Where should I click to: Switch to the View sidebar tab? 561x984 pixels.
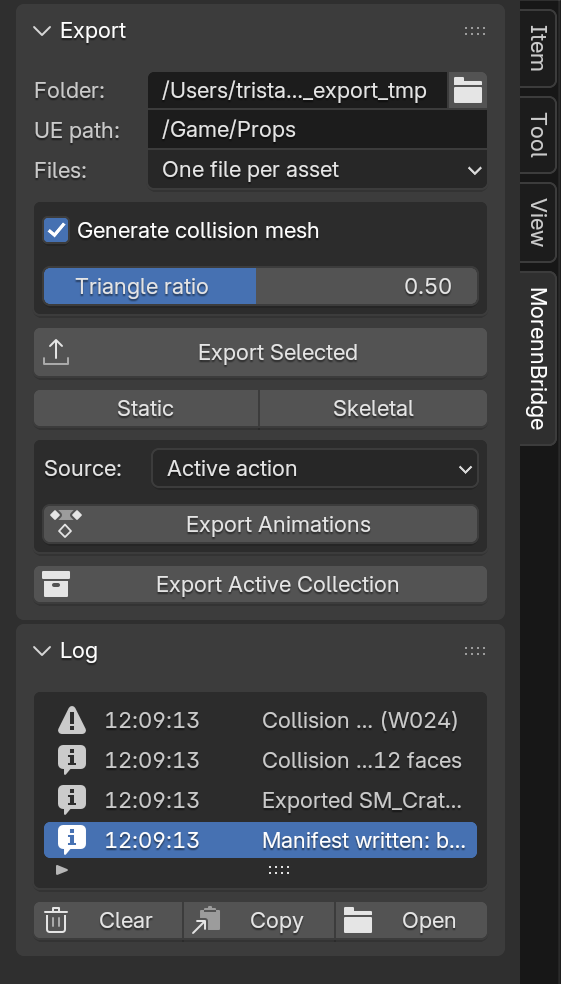538,222
